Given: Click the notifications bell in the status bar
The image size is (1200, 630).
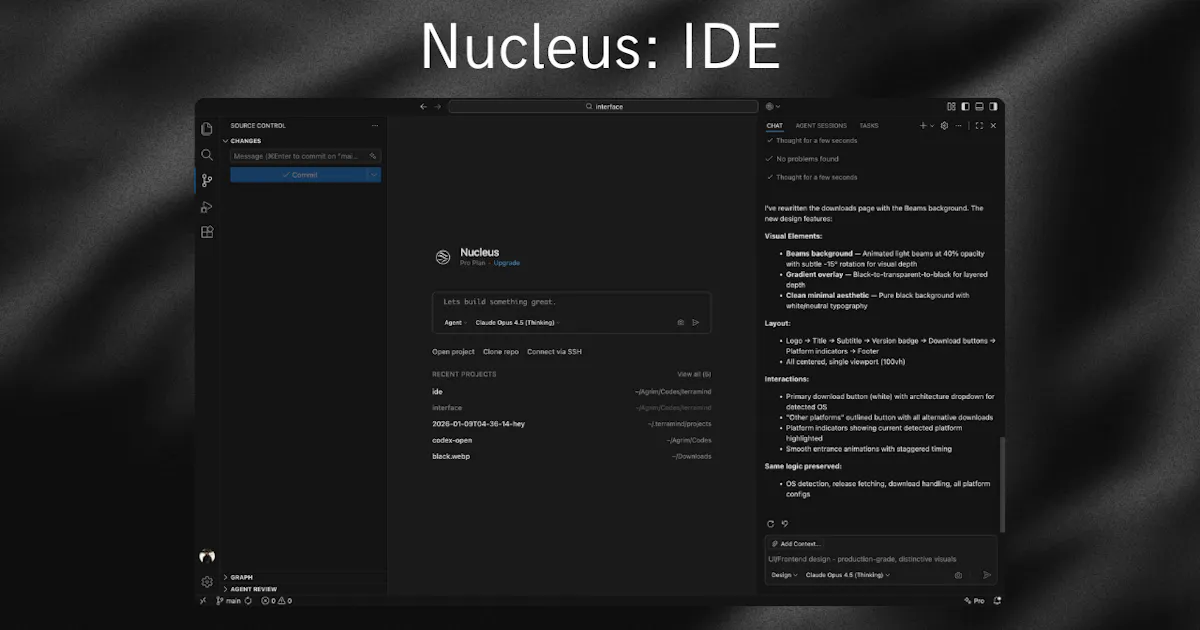Looking at the screenshot, I should tap(997, 601).
